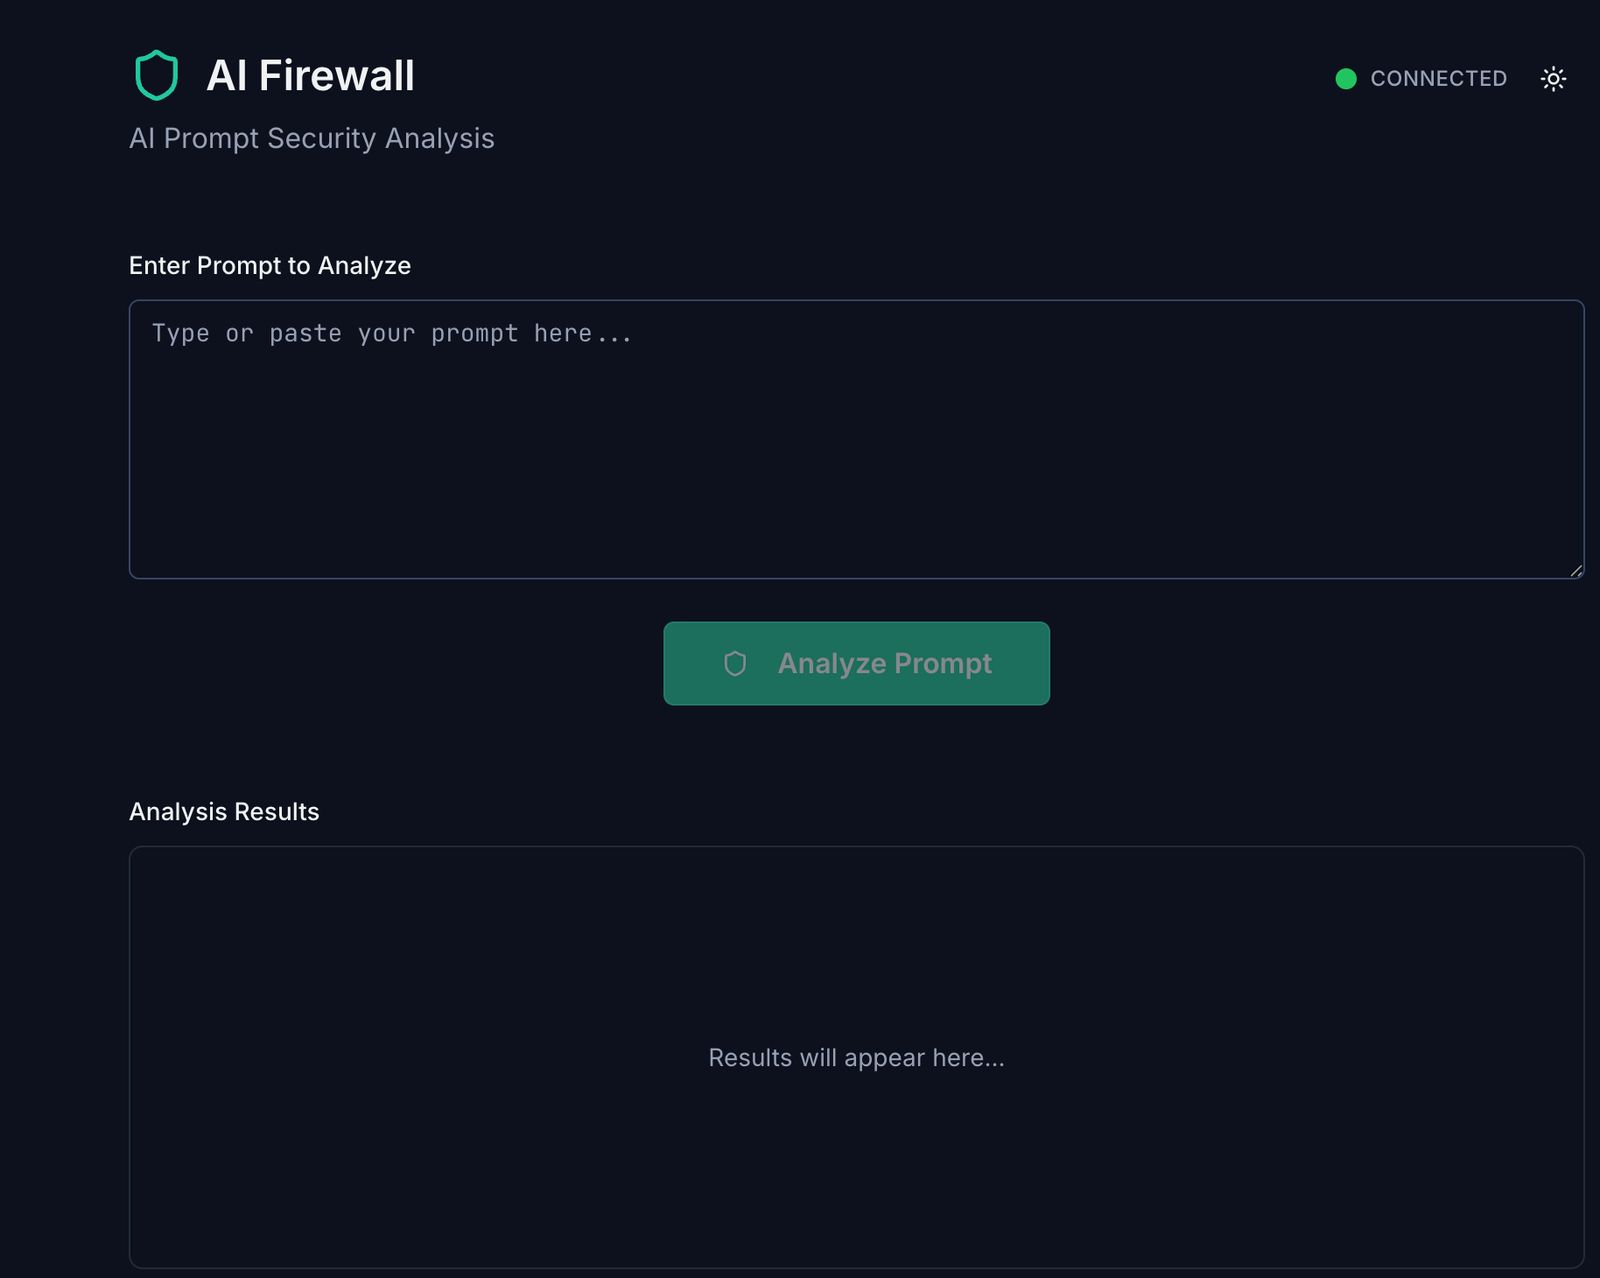Switch the theme using the brightness icon
Screen dimensions: 1600x1278
click(1553, 78)
